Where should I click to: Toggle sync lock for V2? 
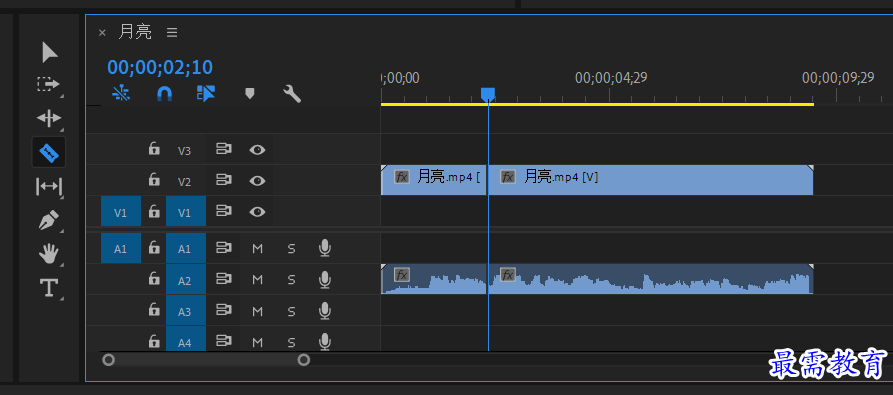pyautogui.click(x=224, y=180)
